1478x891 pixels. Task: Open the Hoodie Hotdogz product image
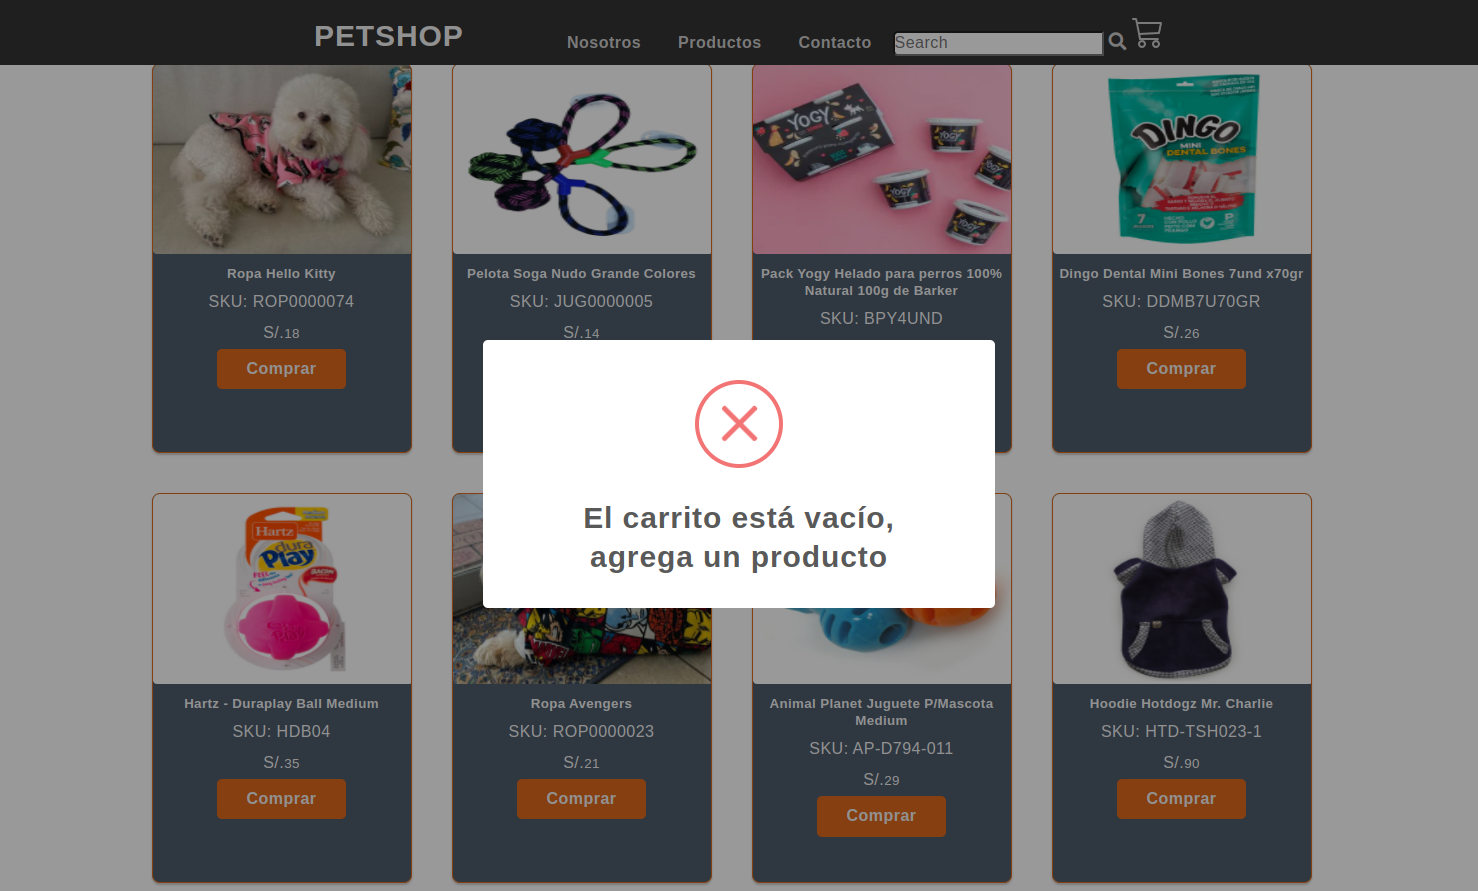[1182, 589]
